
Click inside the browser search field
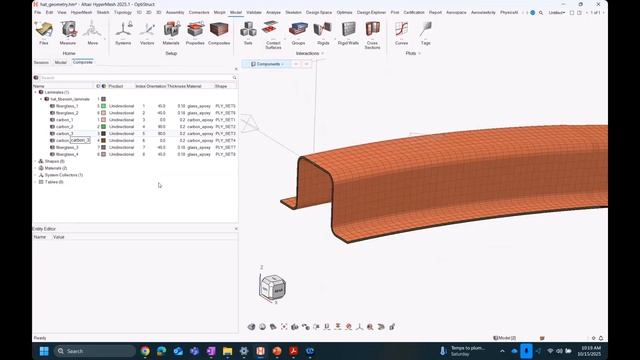(135, 78)
